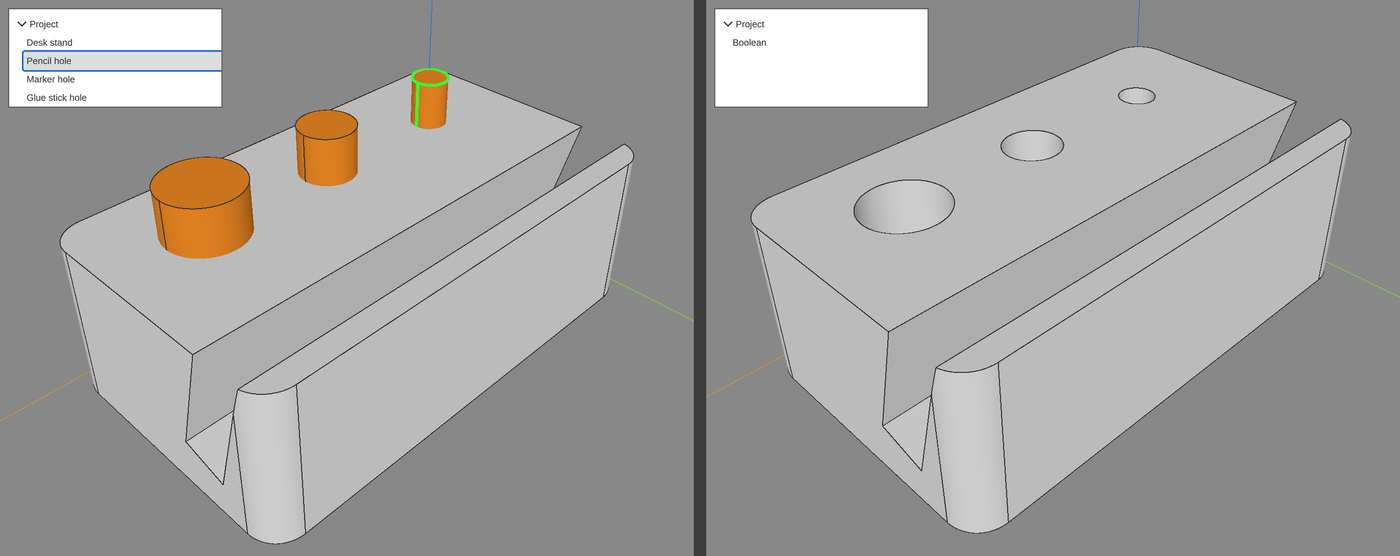The width and height of the screenshot is (1400, 556).
Task: Click the Project label in right panel
Action: point(750,24)
